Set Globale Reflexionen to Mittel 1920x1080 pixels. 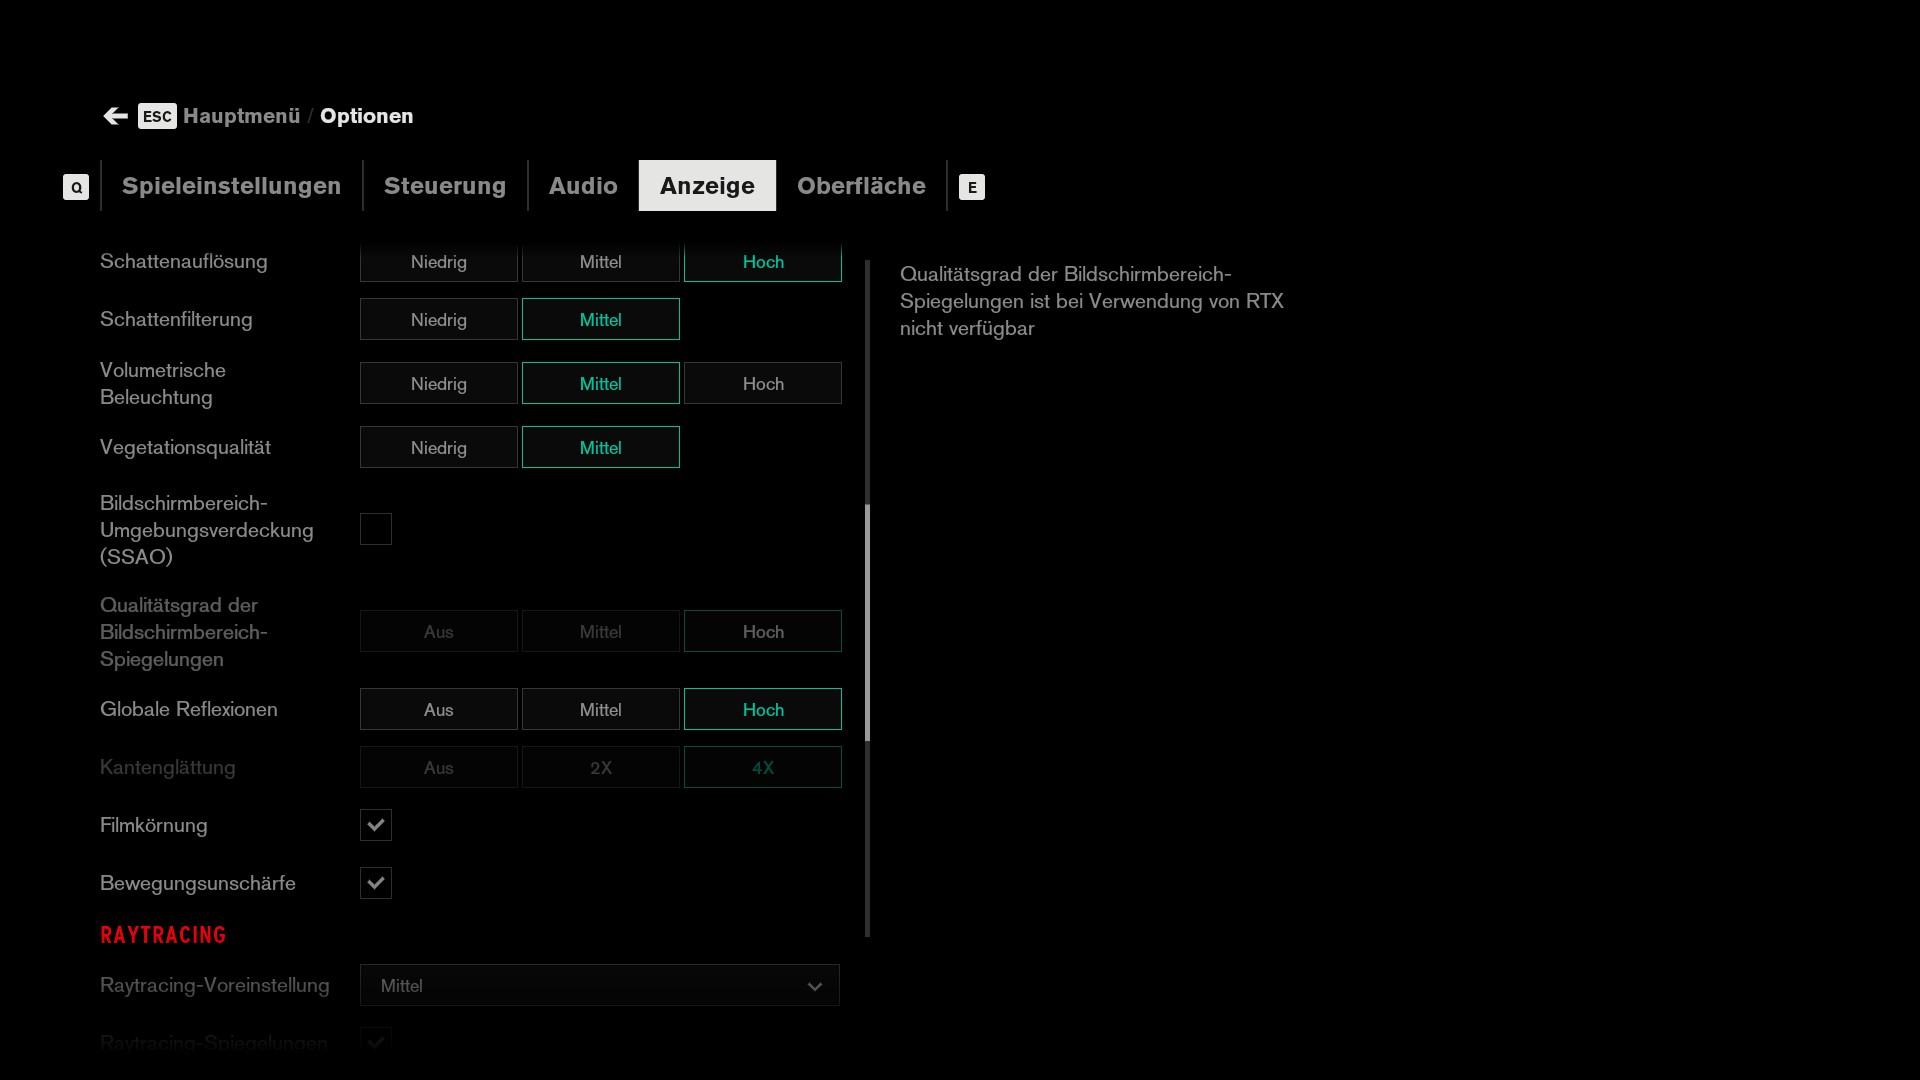pos(601,710)
